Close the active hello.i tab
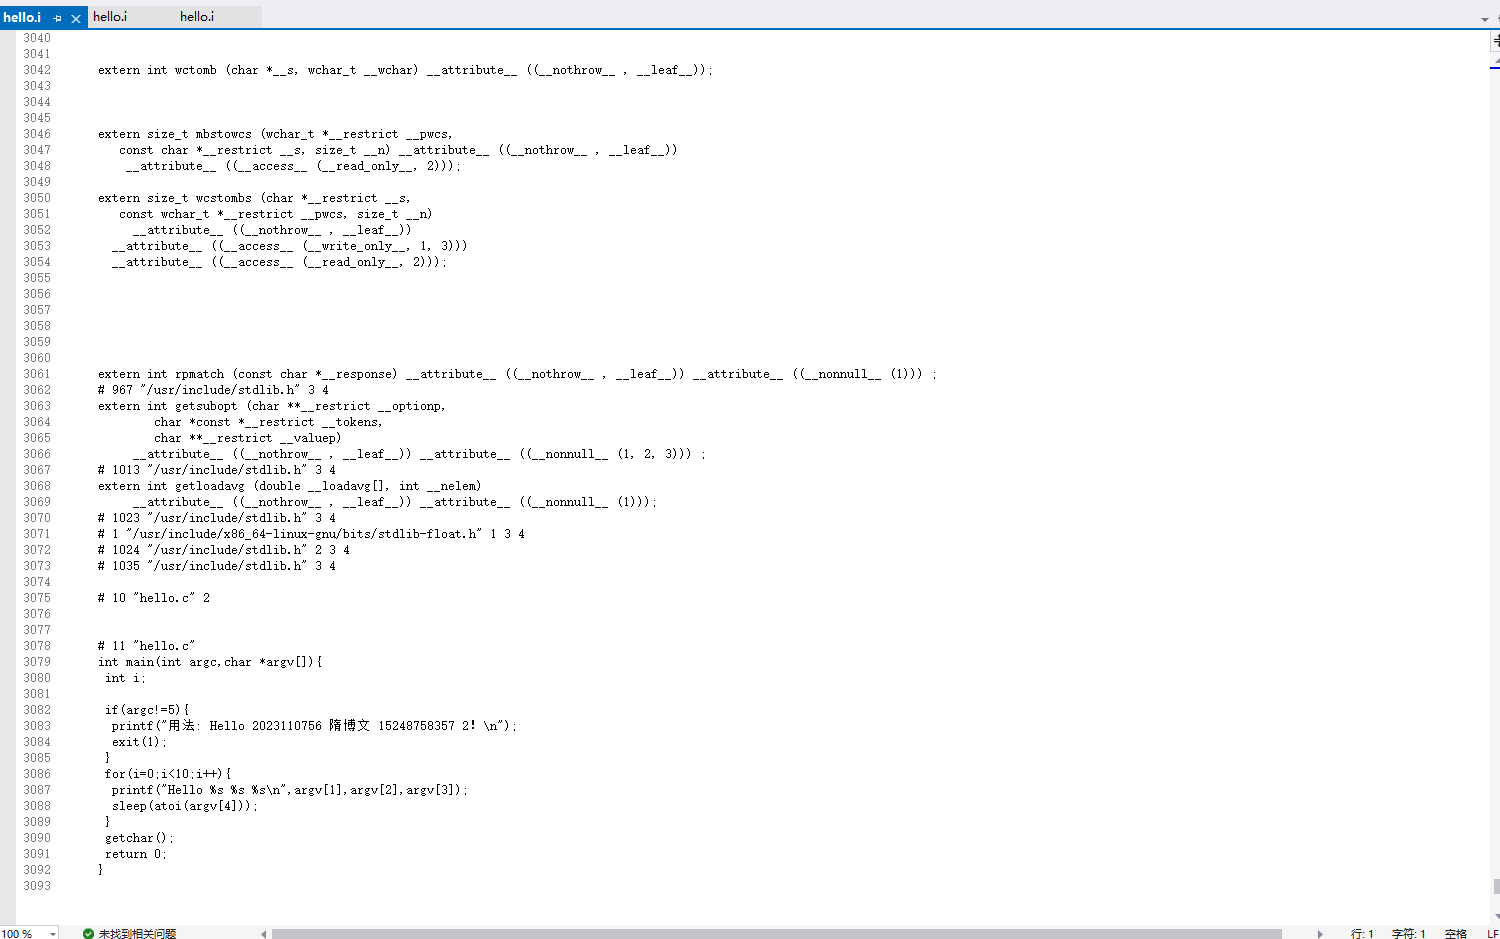Screen dimensions: 1500x939 [x=75, y=18]
